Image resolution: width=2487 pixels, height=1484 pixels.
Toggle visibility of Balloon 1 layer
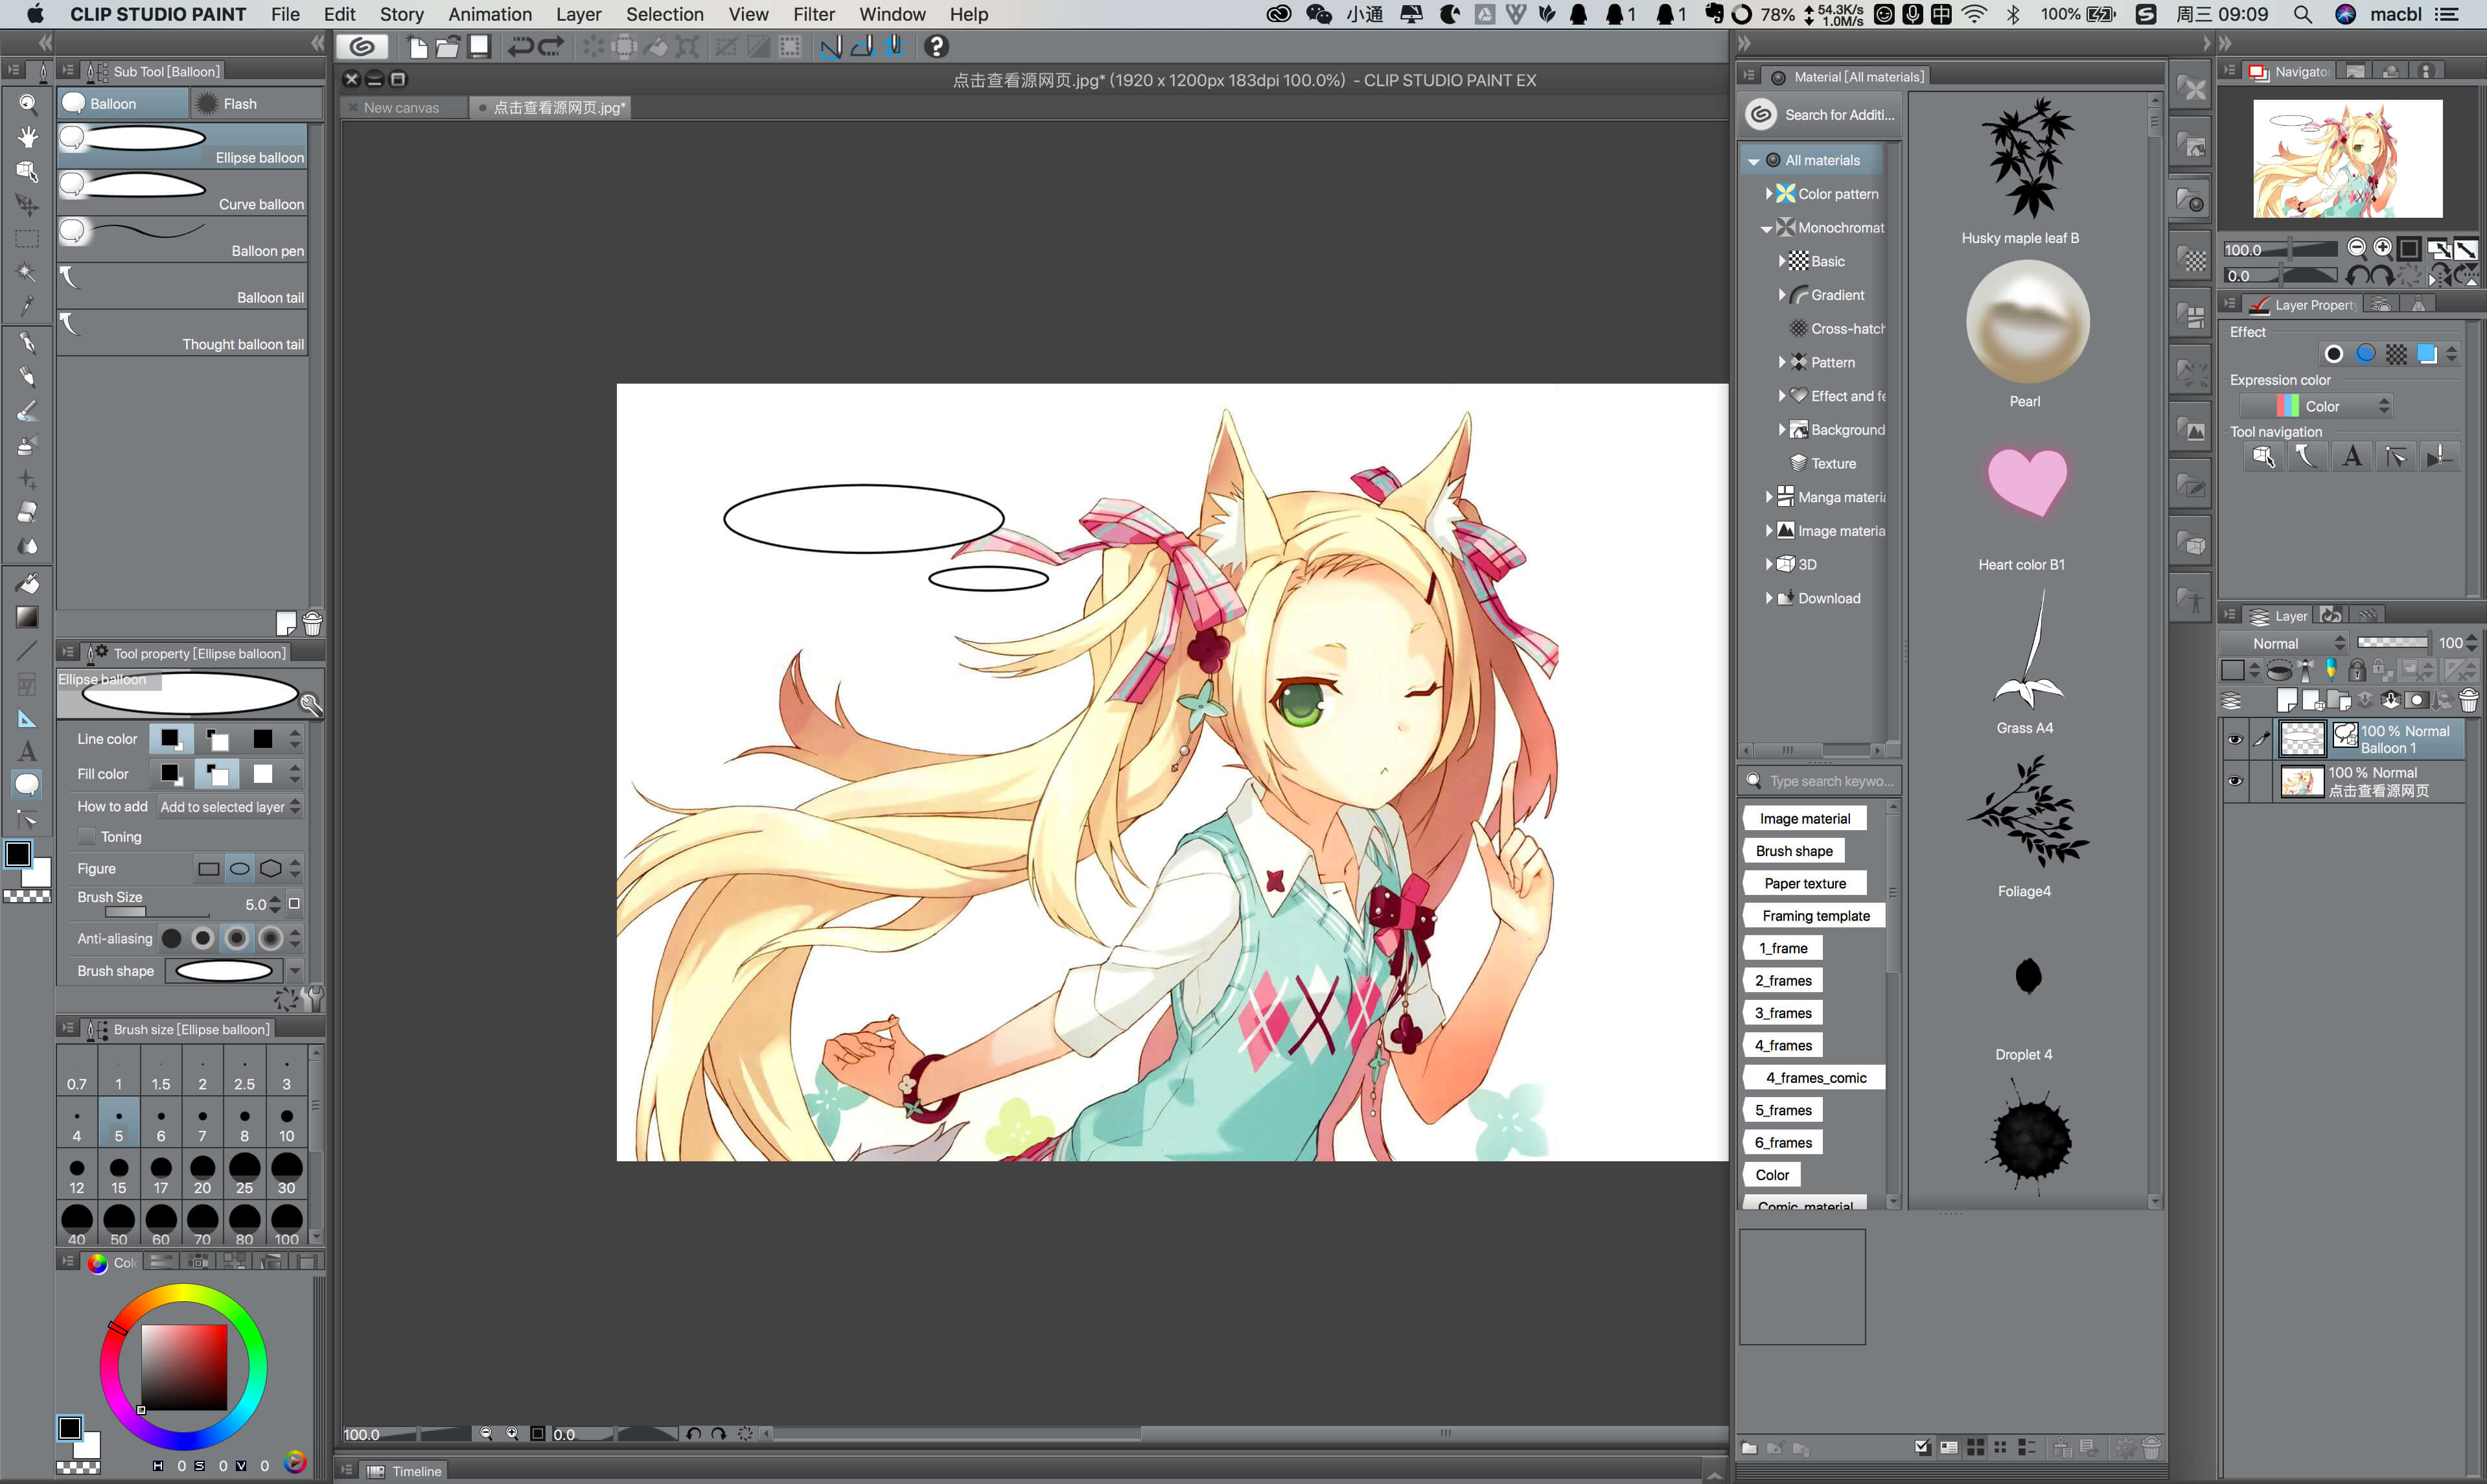pyautogui.click(x=2235, y=739)
